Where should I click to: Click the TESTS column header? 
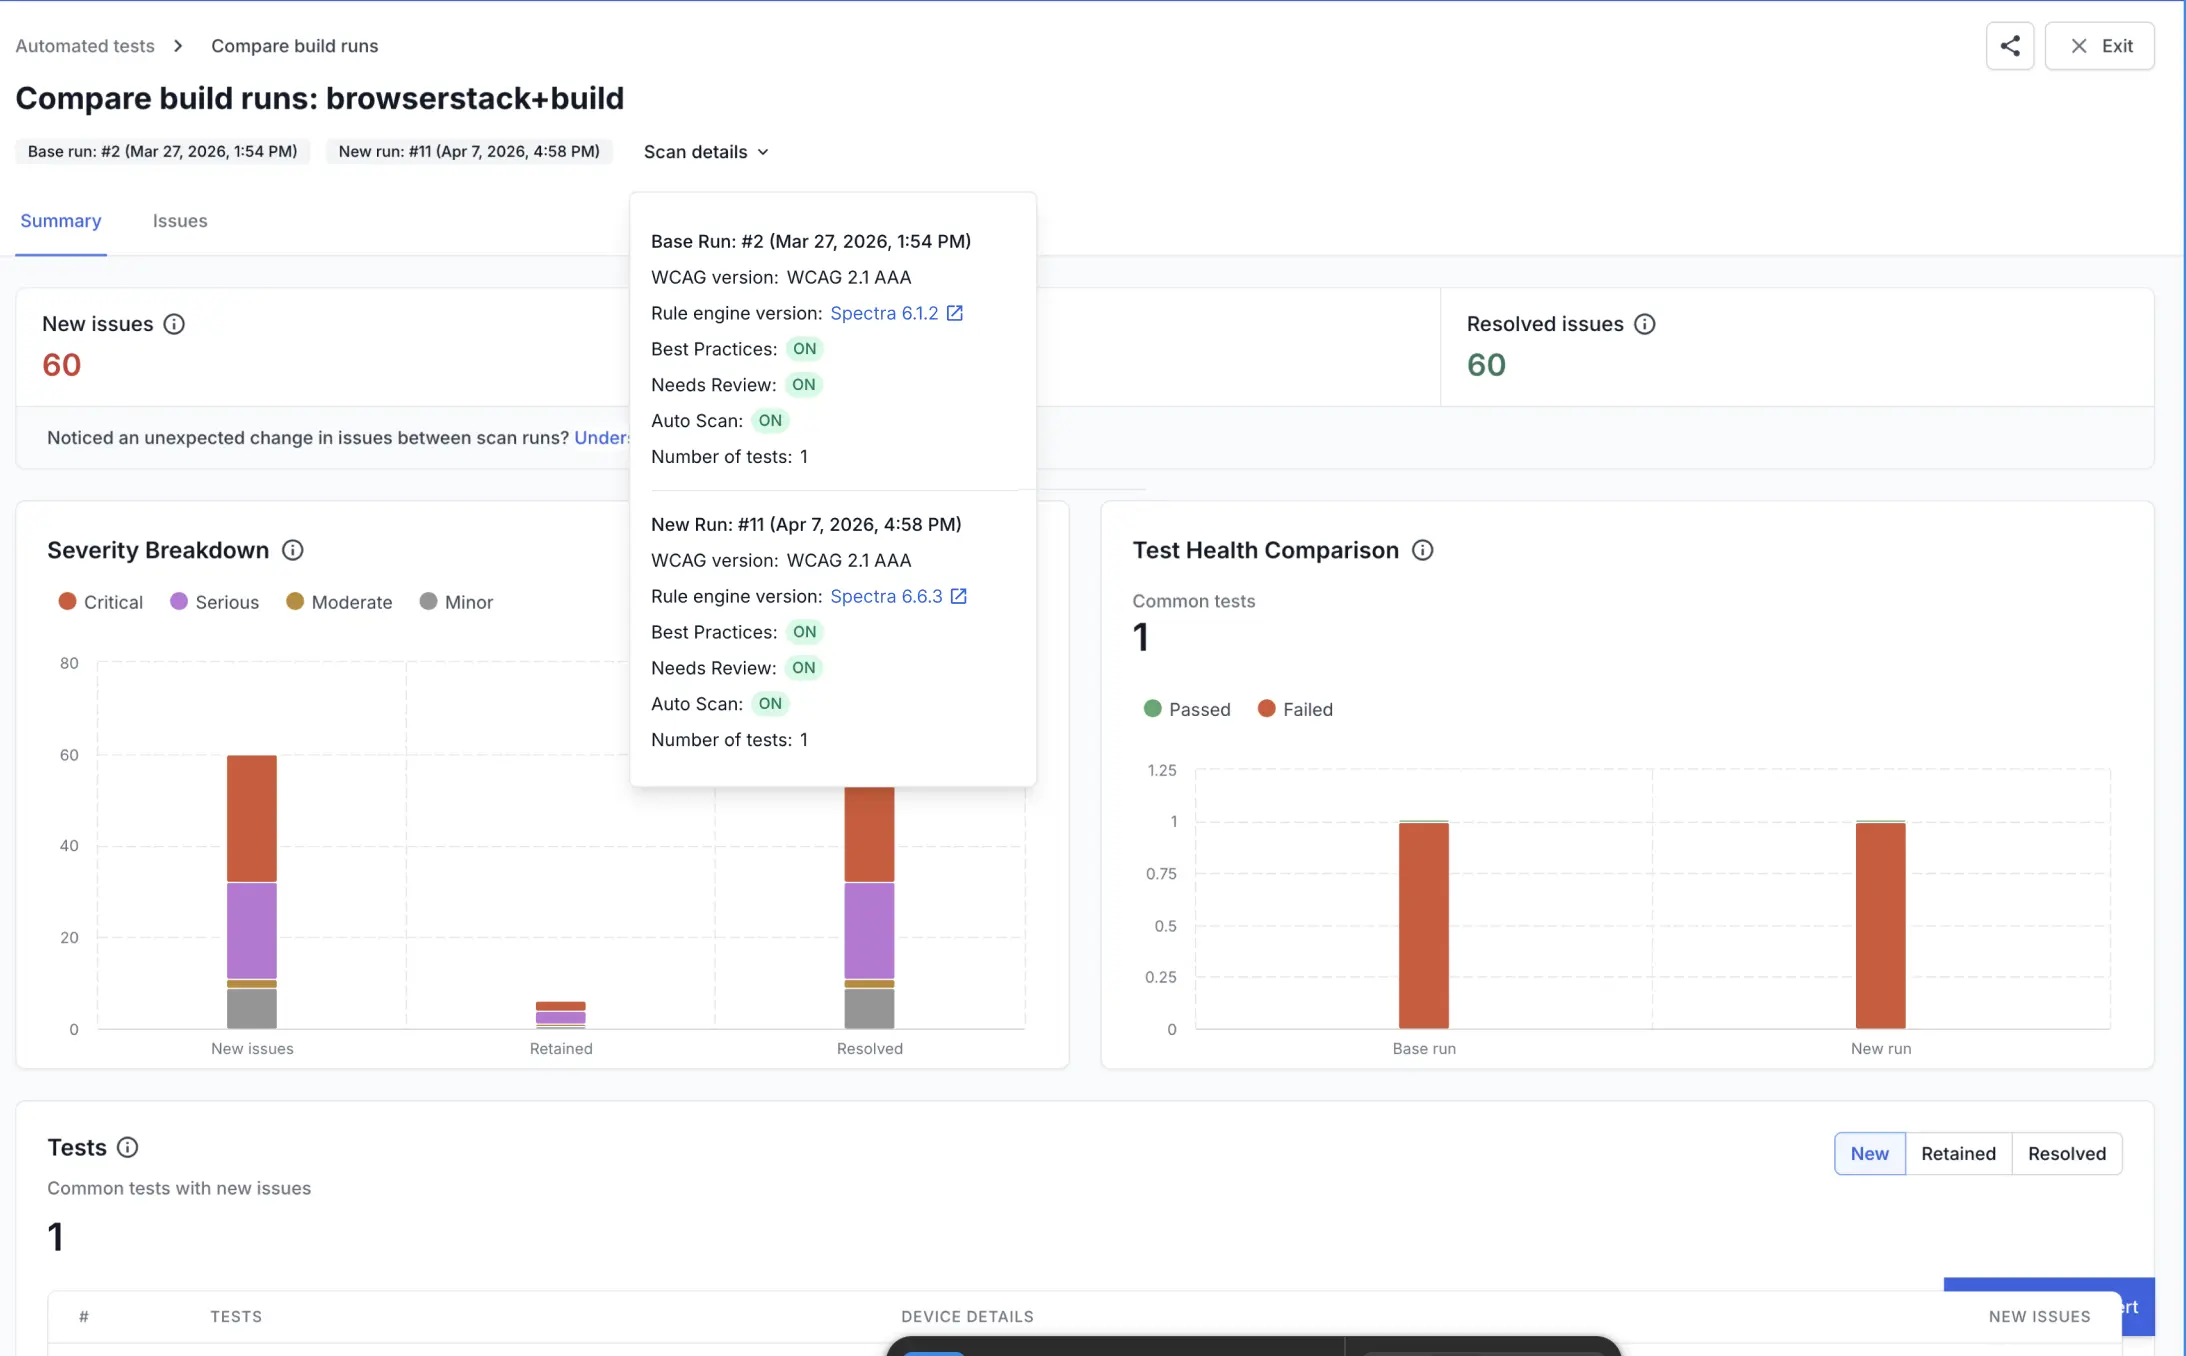tap(236, 1317)
